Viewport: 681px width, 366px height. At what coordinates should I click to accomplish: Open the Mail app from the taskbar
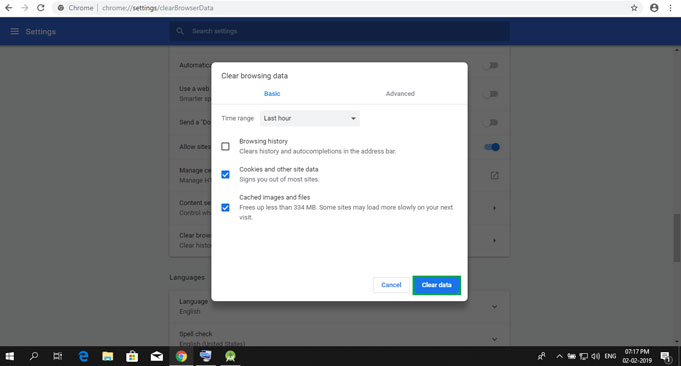click(x=156, y=356)
